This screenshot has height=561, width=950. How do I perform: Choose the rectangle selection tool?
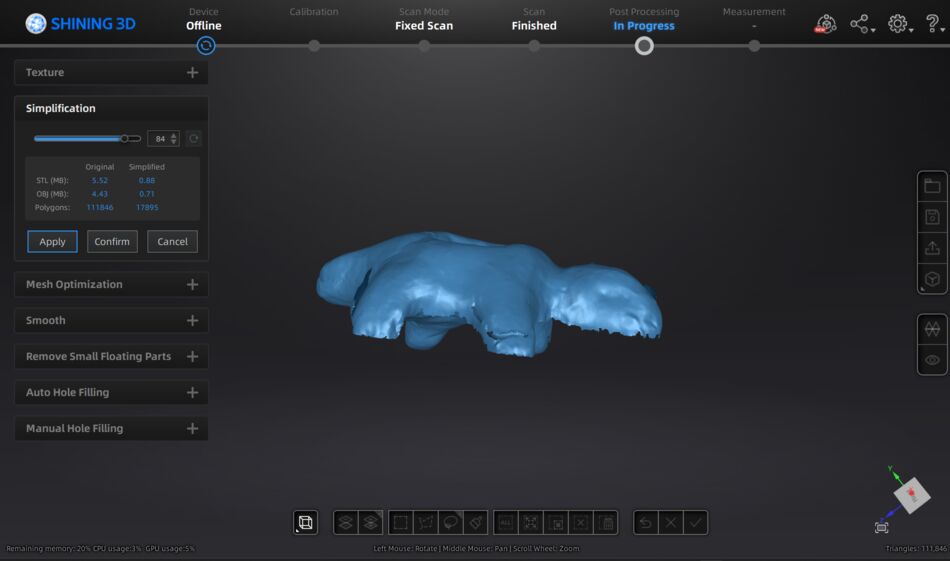[400, 522]
